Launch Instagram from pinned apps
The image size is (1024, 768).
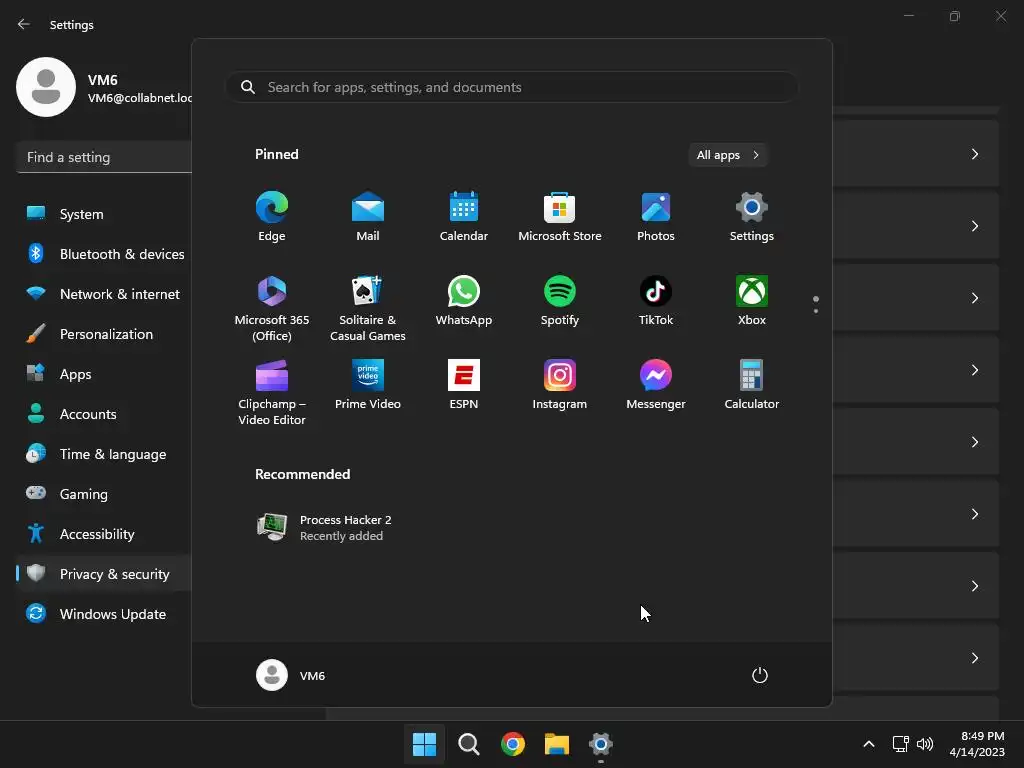(x=560, y=385)
